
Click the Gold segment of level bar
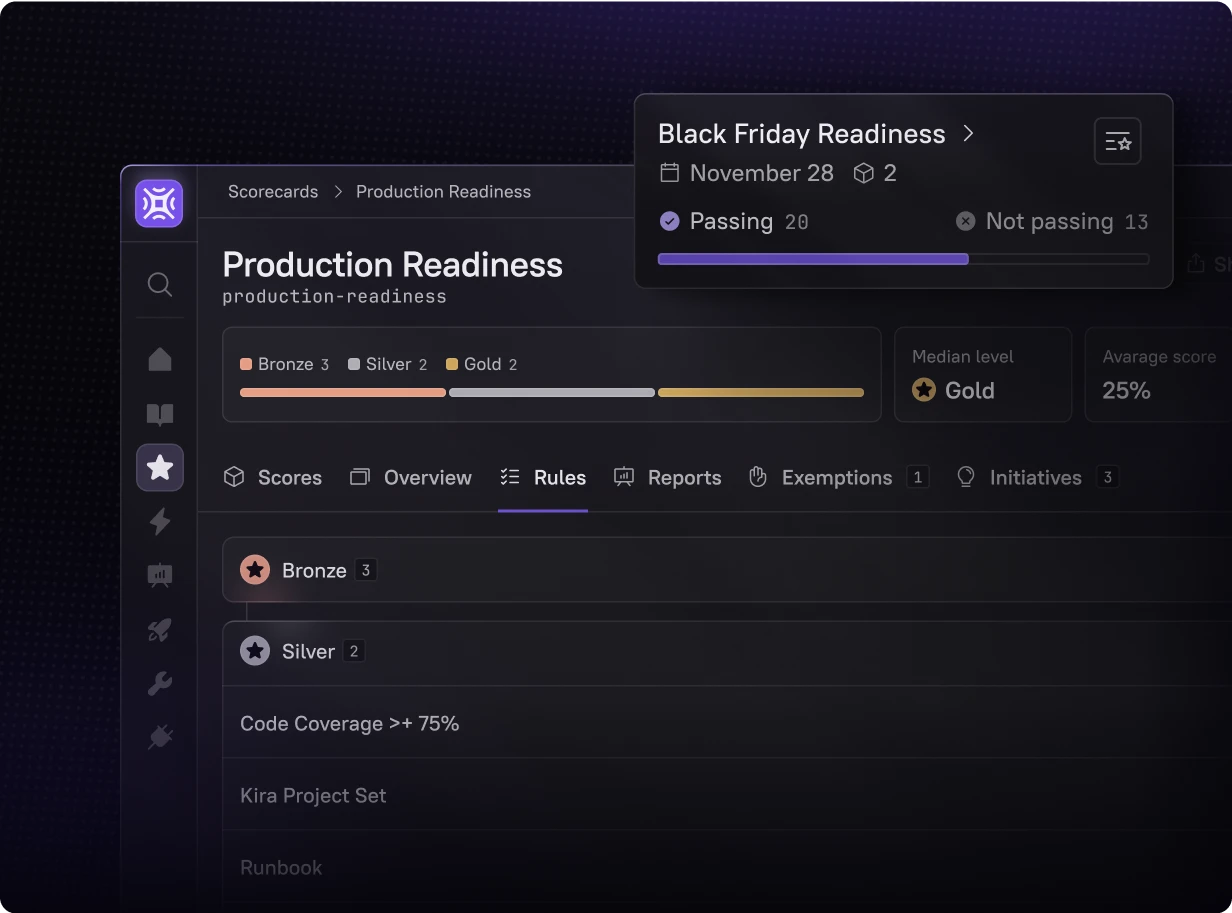(761, 393)
